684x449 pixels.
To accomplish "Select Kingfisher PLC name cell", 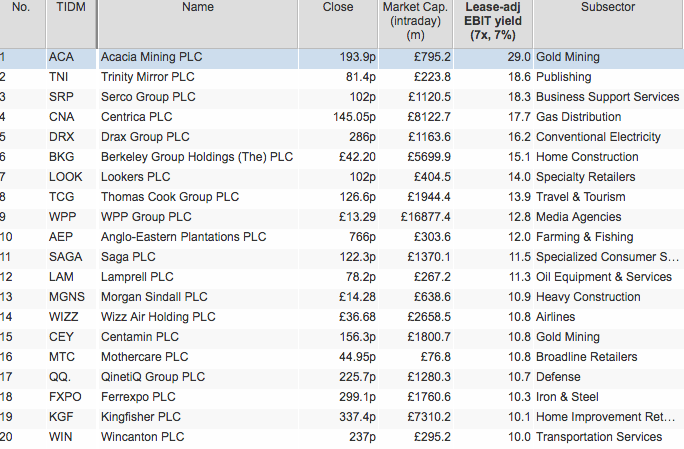I will click(140, 418).
